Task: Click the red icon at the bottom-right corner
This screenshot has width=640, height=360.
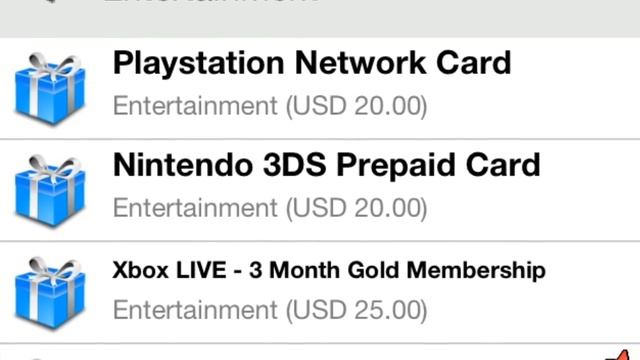Action: pyautogui.click(x=623, y=355)
